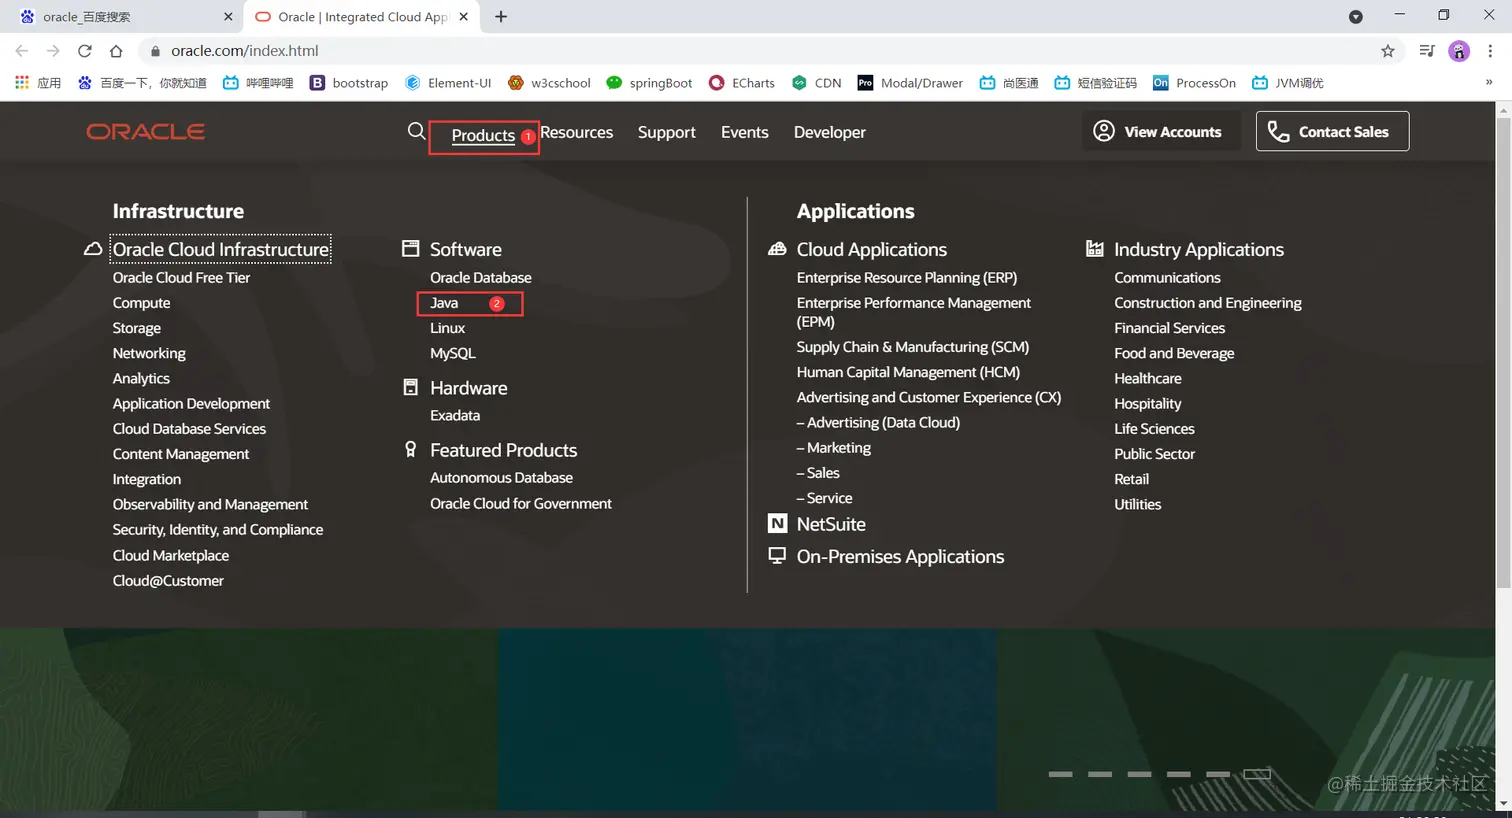This screenshot has width=1512, height=818.
Task: Open Security, Identity, and Compliance link
Action: click(218, 530)
